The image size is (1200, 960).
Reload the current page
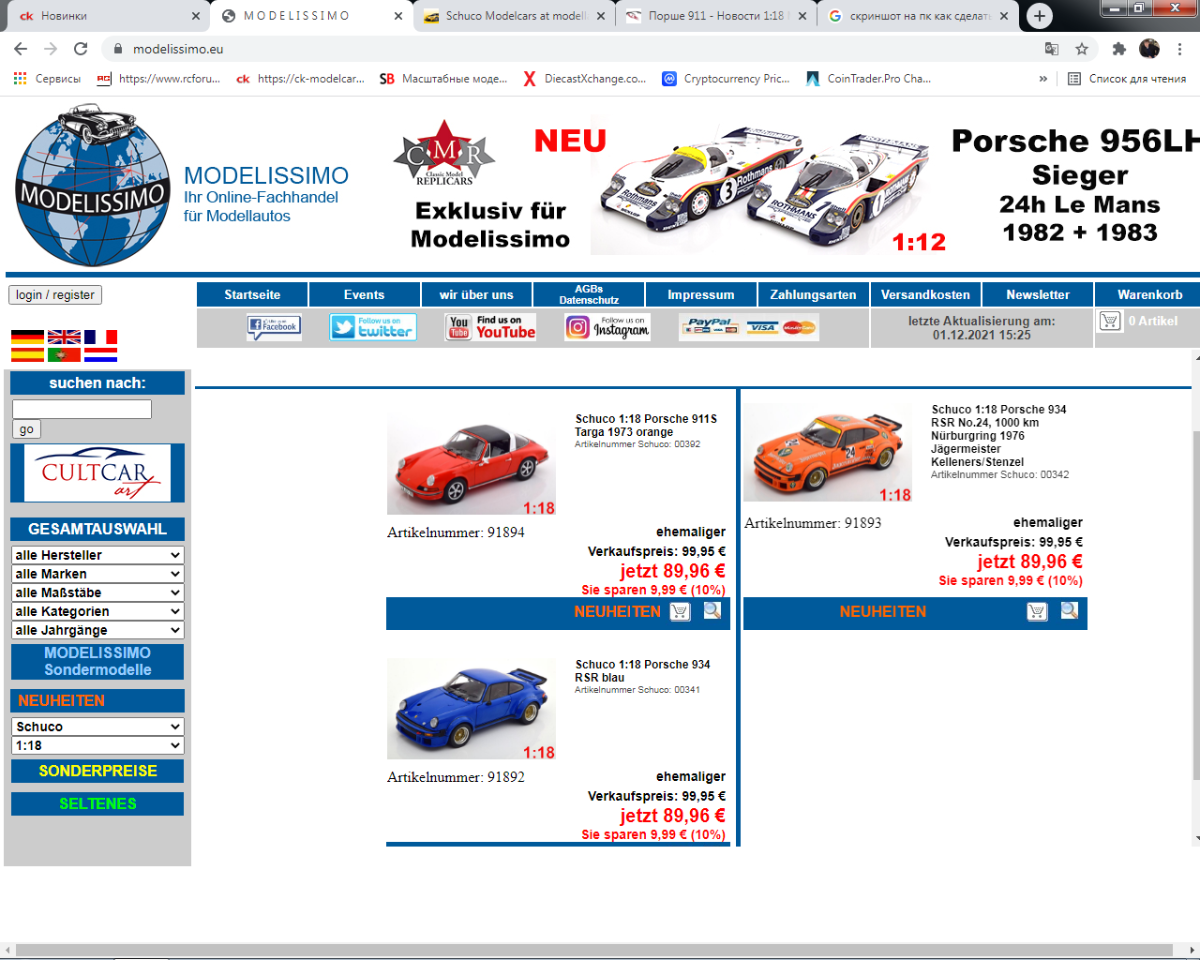coord(81,49)
